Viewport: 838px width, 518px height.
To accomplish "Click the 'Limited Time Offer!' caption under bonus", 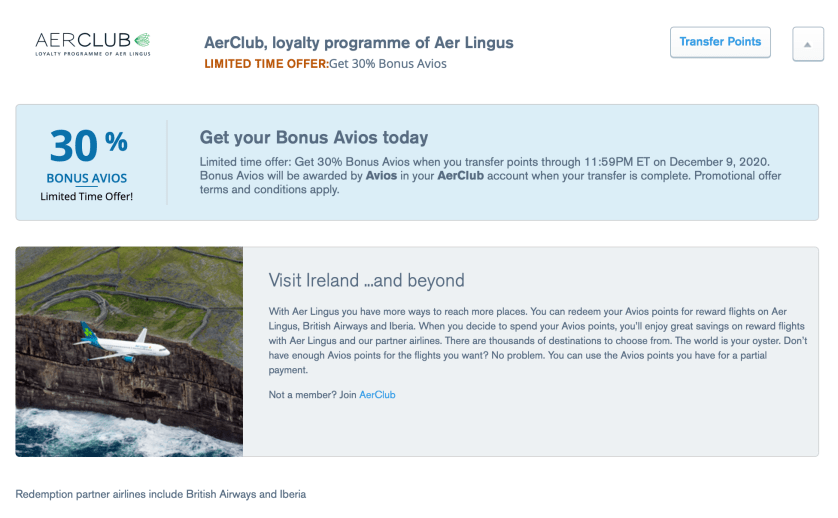I will tap(87, 196).
